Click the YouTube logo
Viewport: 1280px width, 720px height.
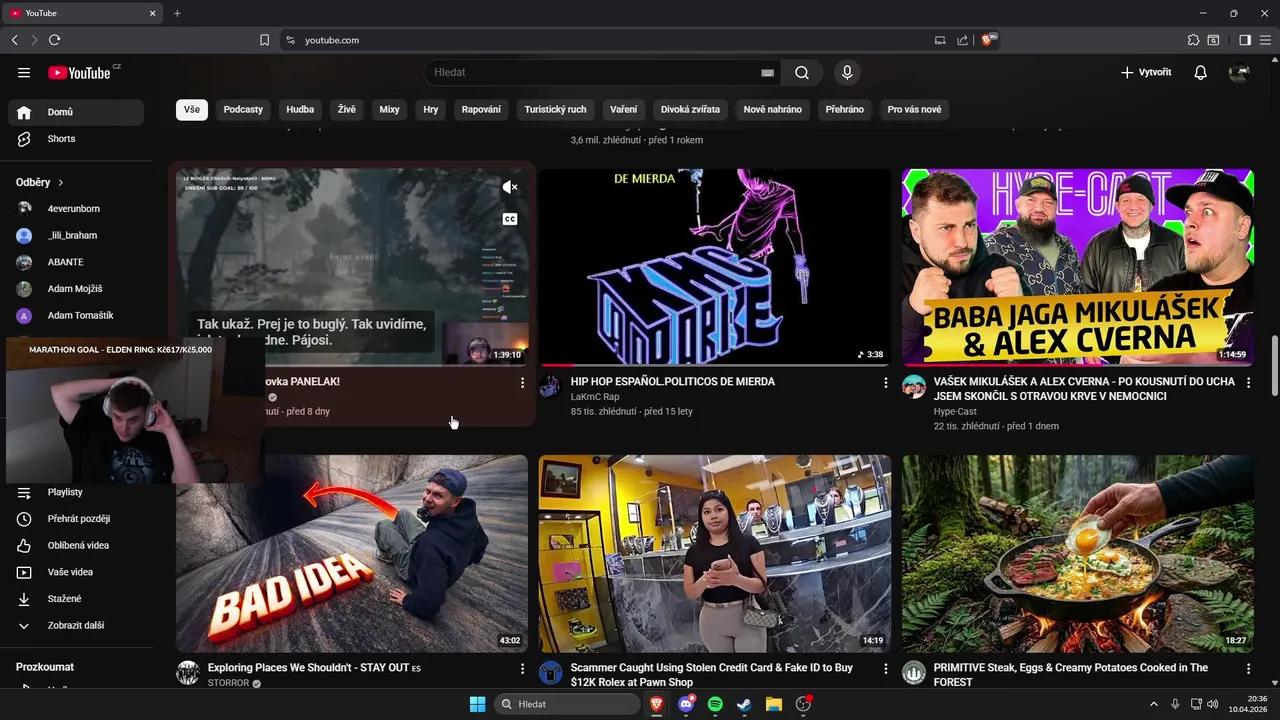(79, 72)
